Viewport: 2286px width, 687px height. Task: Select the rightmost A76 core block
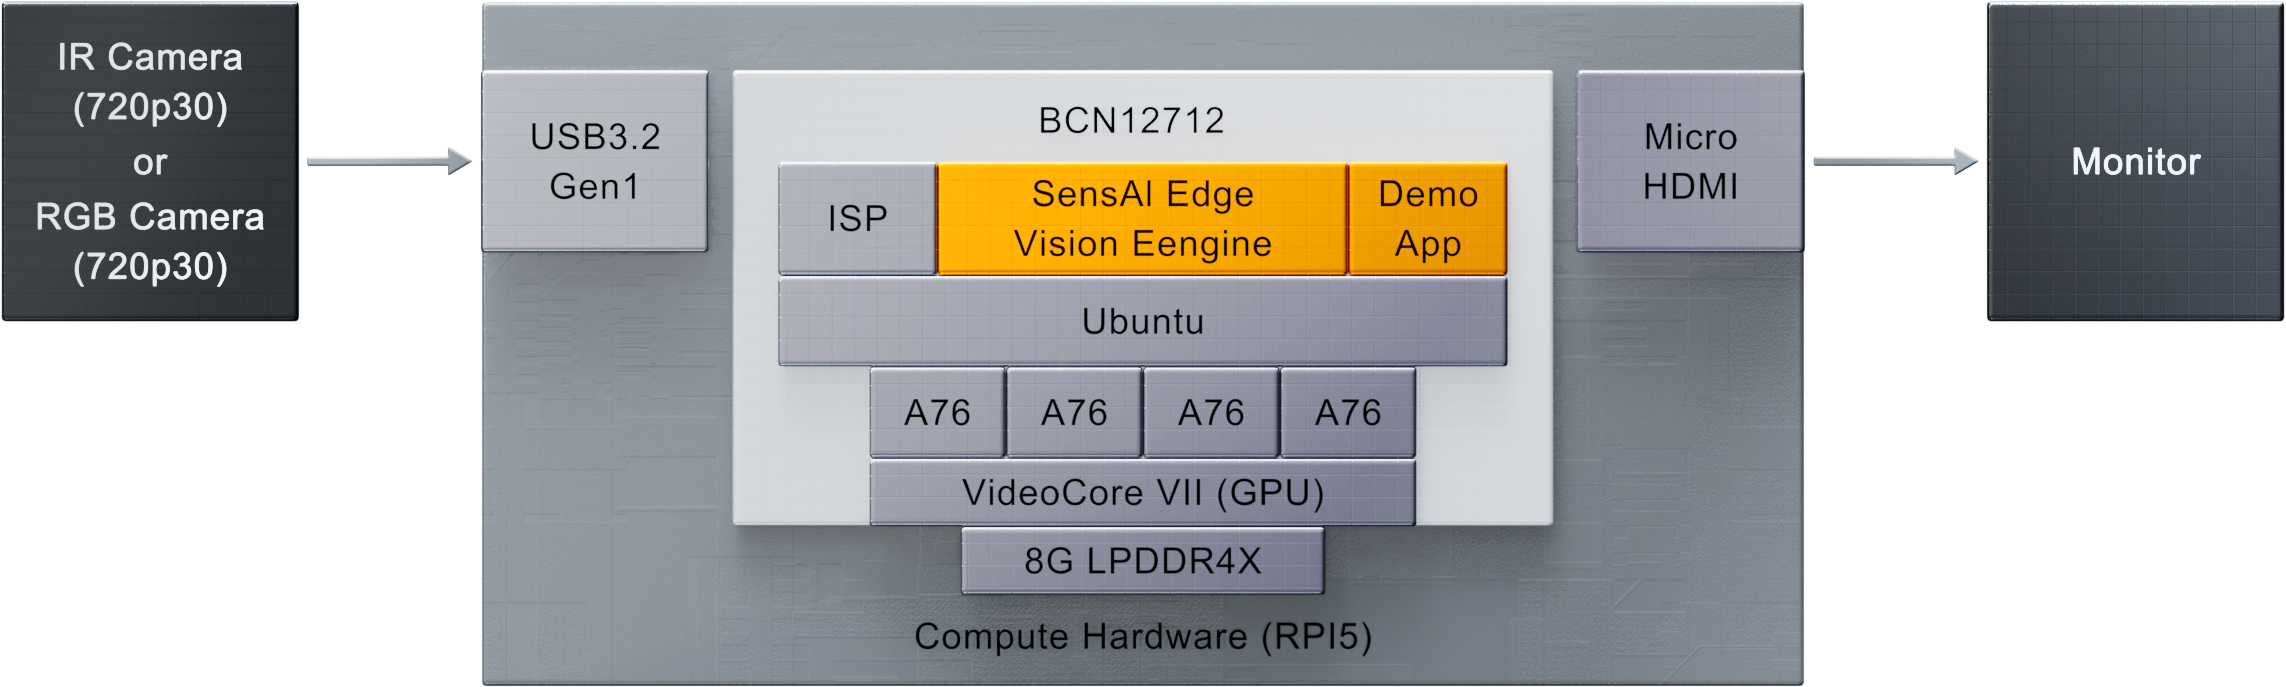pyautogui.click(x=1348, y=413)
